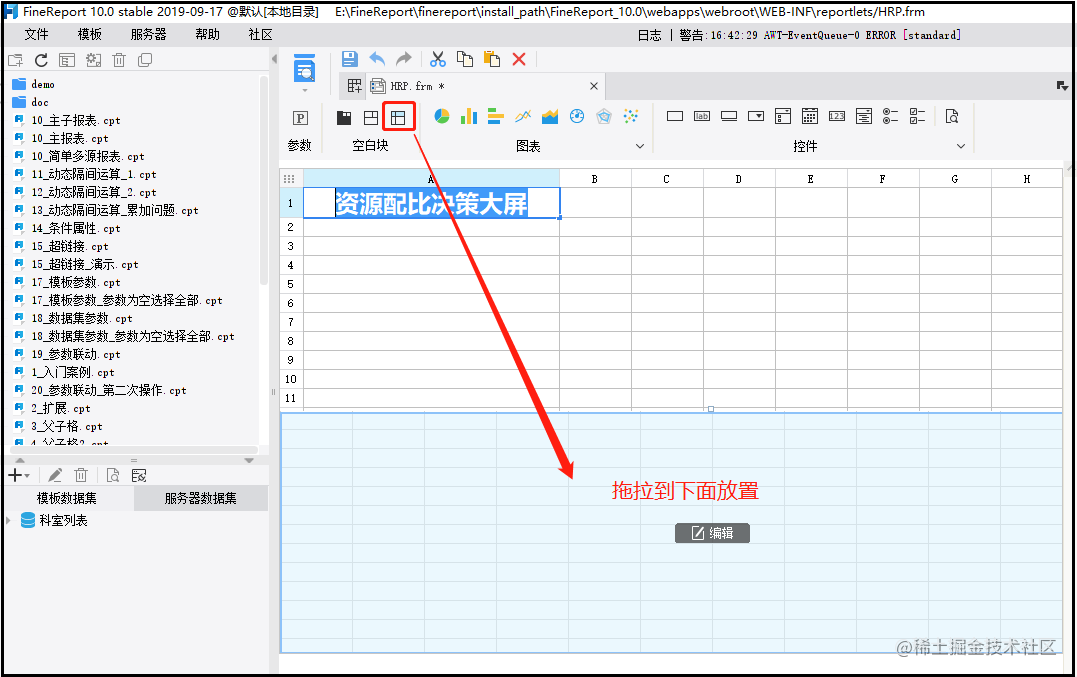
Task: Insert a pie chart
Action: (442, 116)
